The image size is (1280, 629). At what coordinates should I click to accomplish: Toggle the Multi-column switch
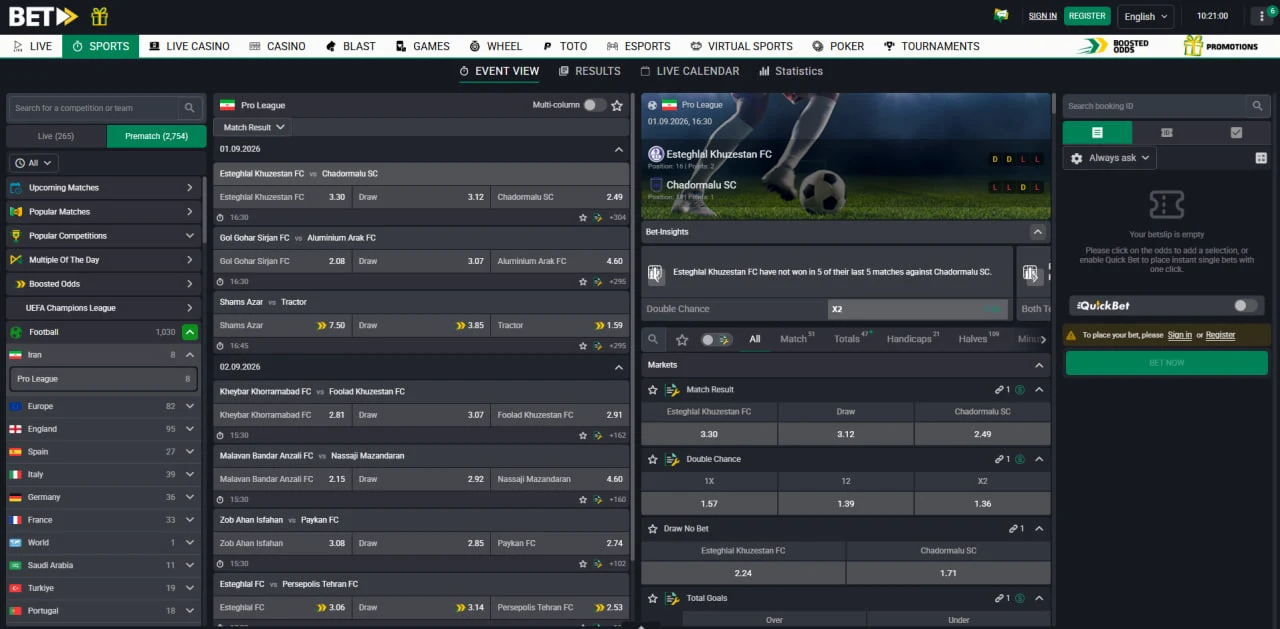coord(594,105)
